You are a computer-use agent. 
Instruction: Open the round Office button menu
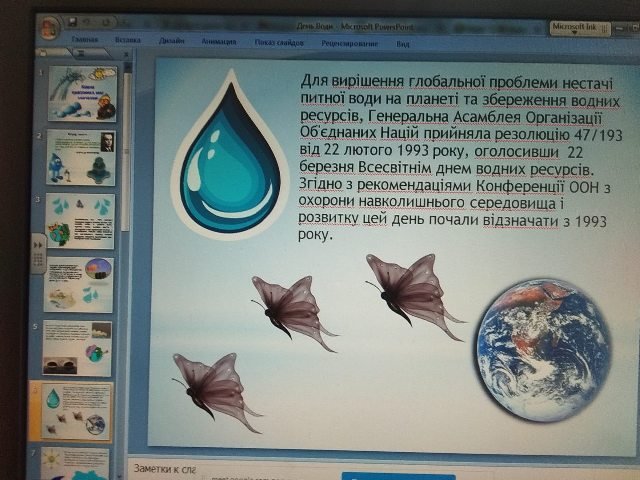tap(50, 27)
